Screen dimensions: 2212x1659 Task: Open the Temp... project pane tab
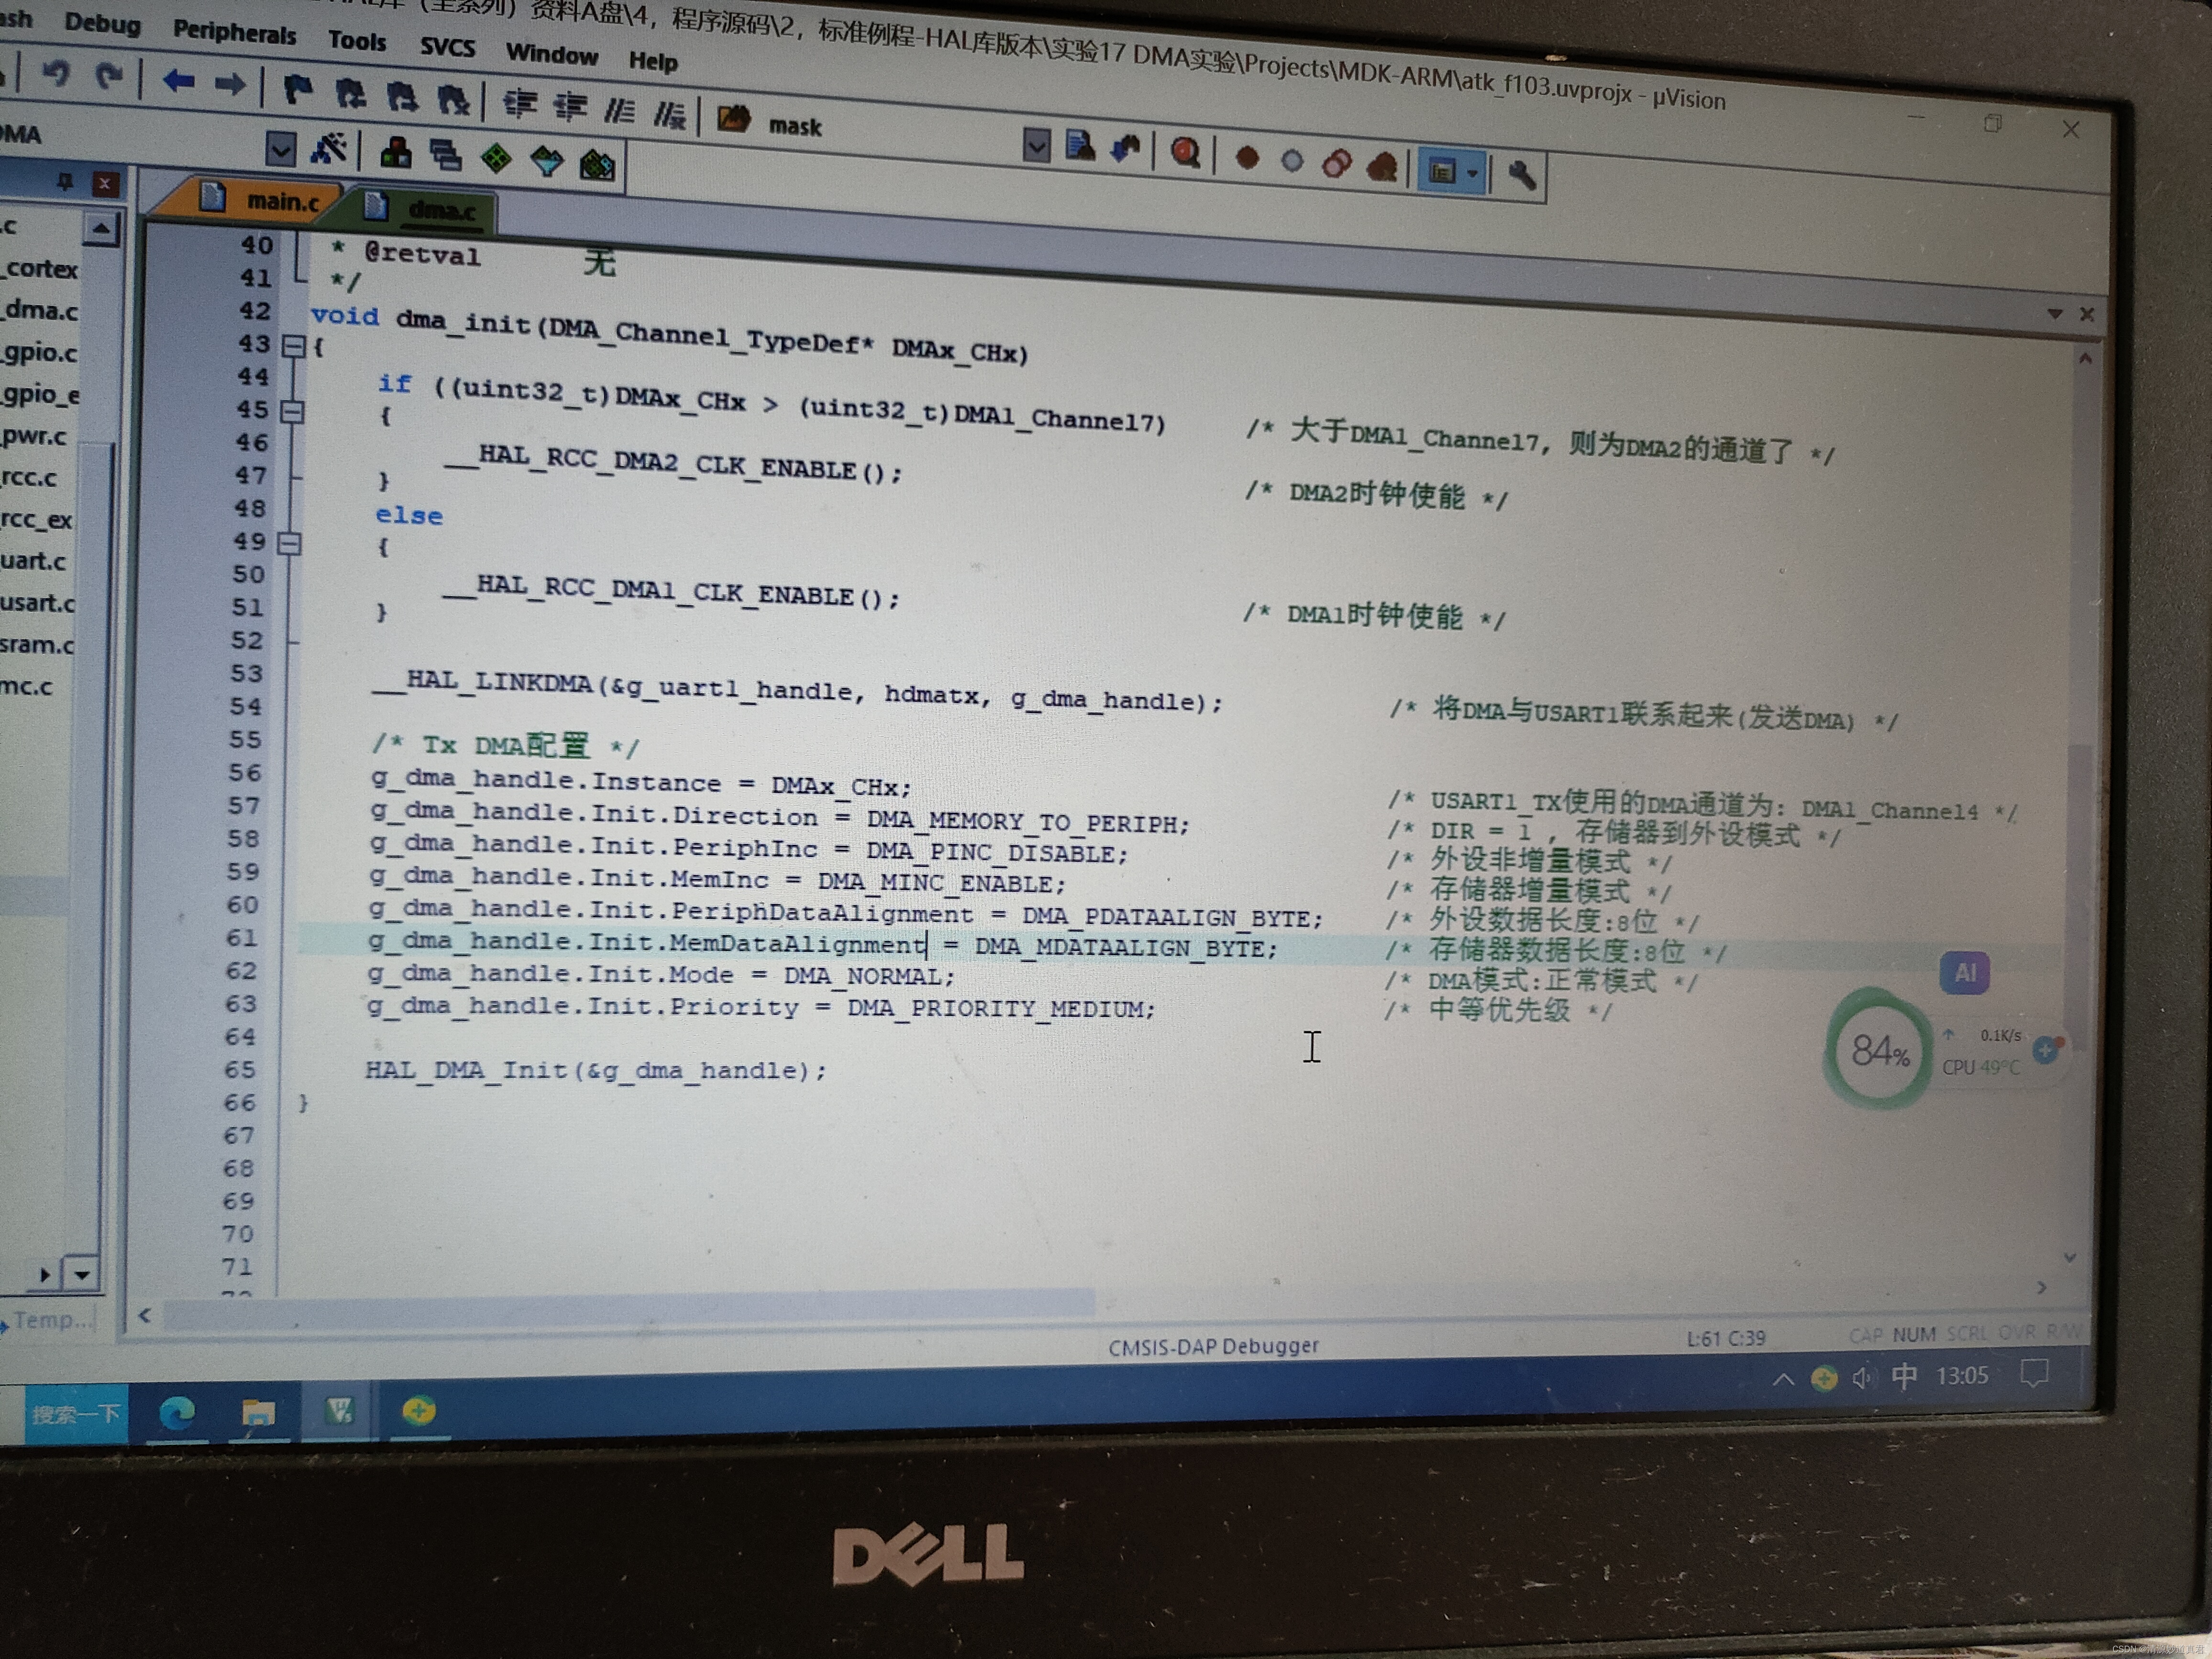50,1320
